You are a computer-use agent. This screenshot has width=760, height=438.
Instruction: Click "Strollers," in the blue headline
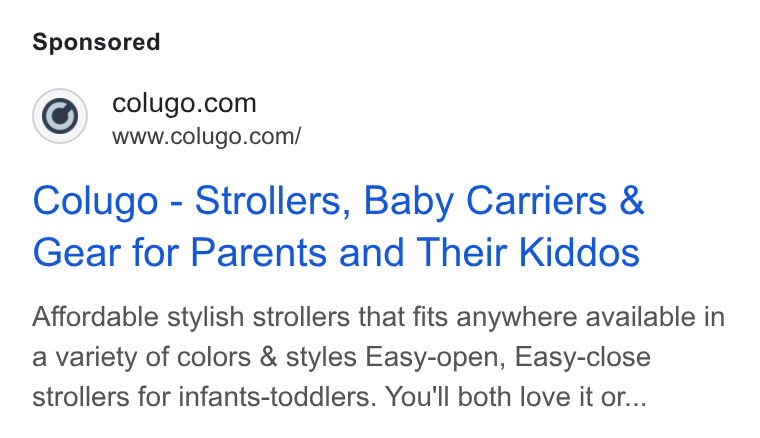[273, 201]
